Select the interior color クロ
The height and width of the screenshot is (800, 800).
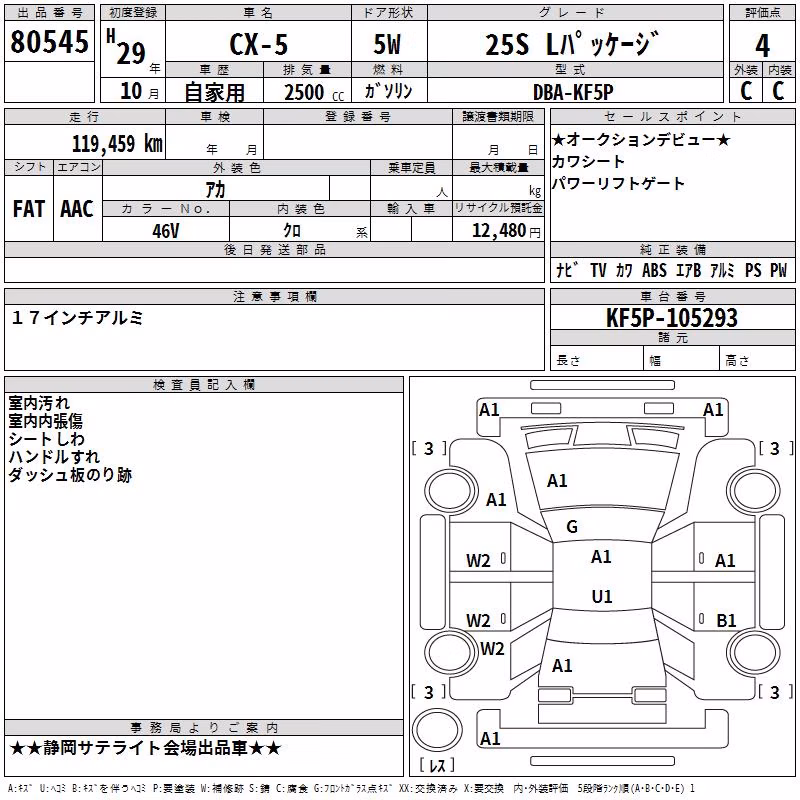[x=292, y=231]
